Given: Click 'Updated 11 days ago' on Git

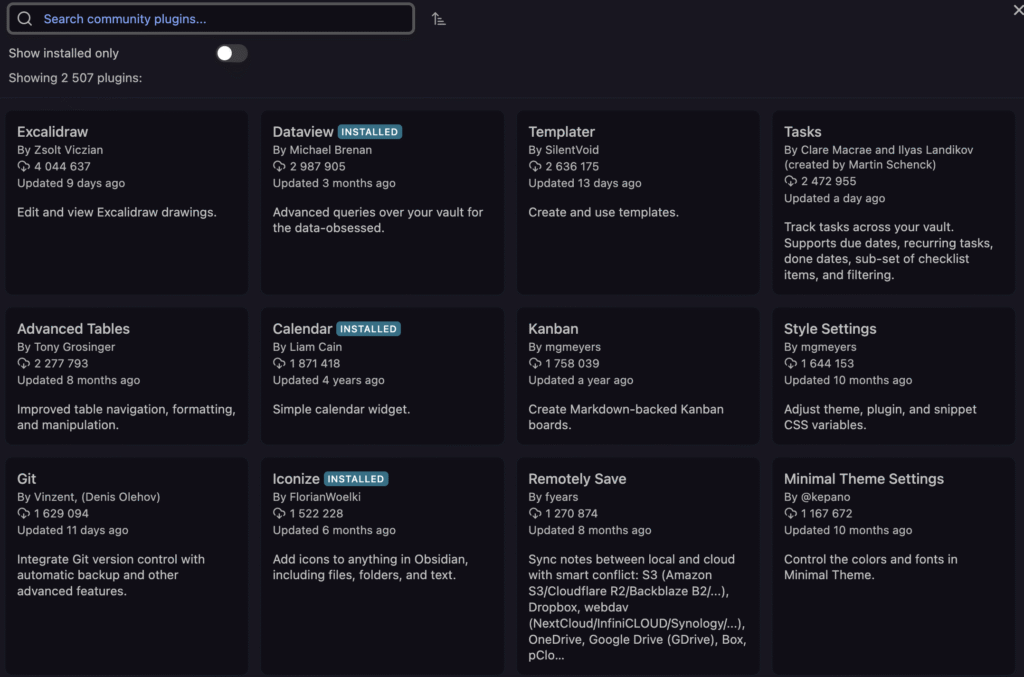Looking at the screenshot, I should [x=72, y=531].
